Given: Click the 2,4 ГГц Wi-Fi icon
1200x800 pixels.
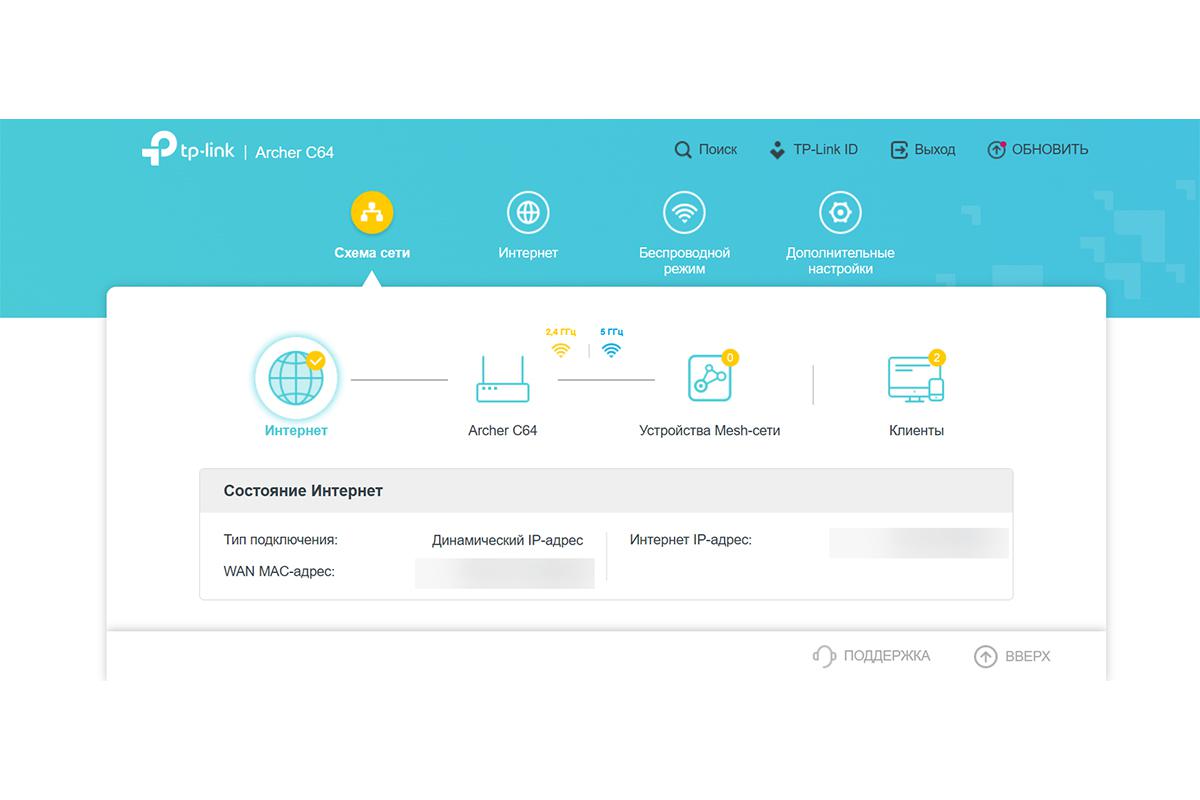Looking at the screenshot, I should pyautogui.click(x=561, y=350).
